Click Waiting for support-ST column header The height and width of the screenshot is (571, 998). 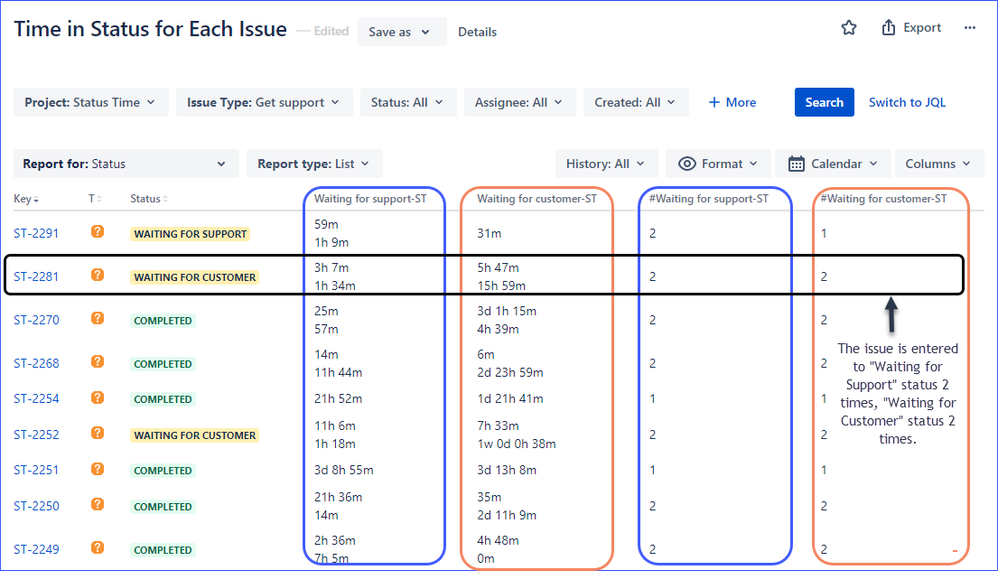pyautogui.click(x=370, y=199)
